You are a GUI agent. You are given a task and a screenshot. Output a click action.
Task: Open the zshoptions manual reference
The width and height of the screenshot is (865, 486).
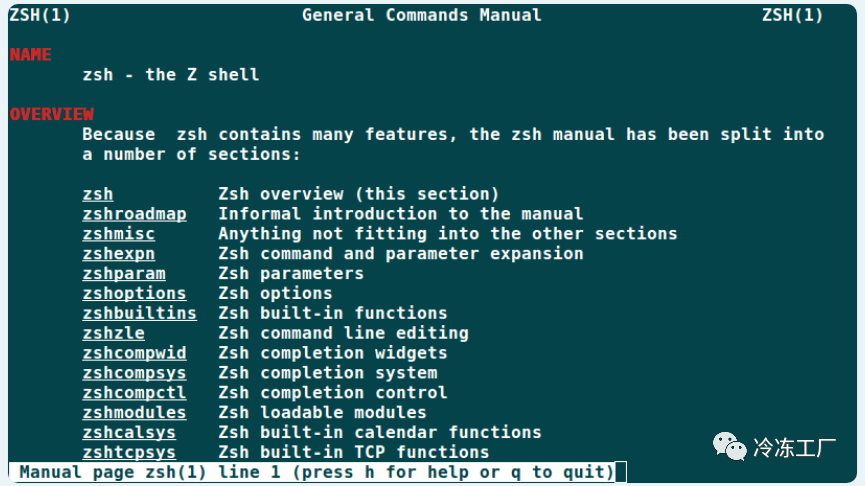tap(134, 293)
